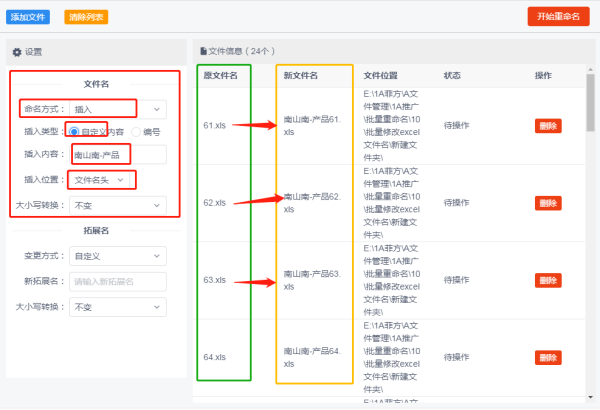The height and width of the screenshot is (410, 600).
Task: Open the 命名方式 dropdown
Action: pos(117,108)
